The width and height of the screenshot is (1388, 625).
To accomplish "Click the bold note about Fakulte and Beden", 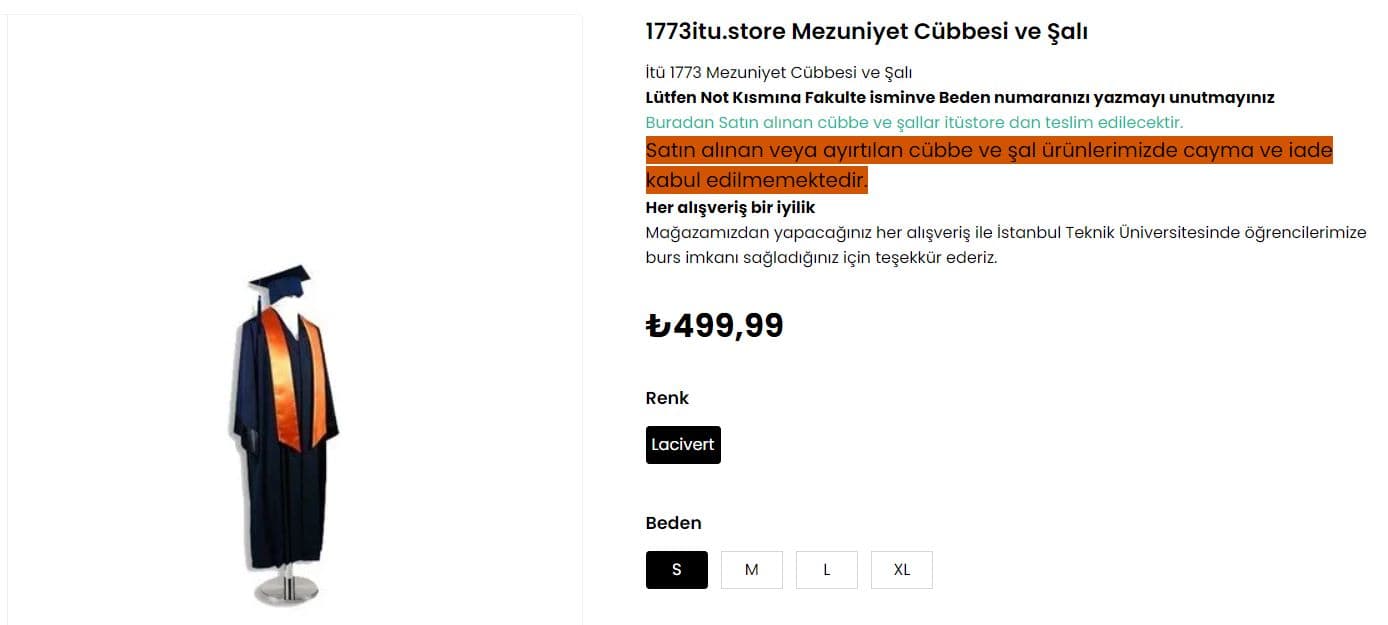I will click(960, 97).
